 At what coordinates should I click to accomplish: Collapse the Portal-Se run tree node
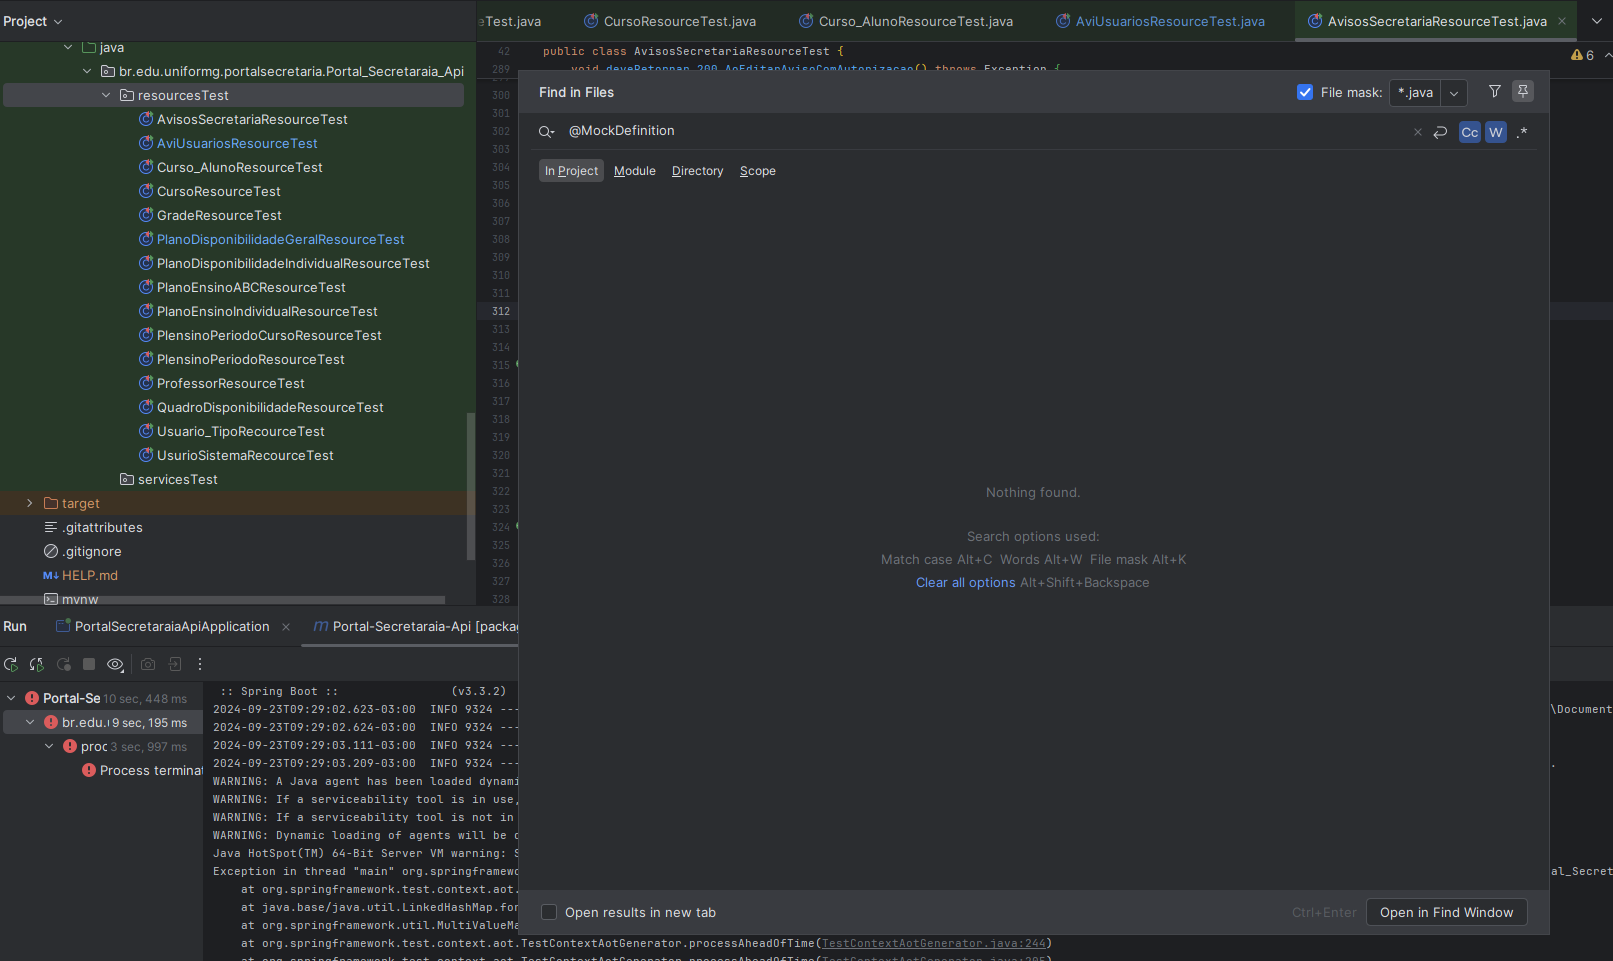[x=11, y=698]
